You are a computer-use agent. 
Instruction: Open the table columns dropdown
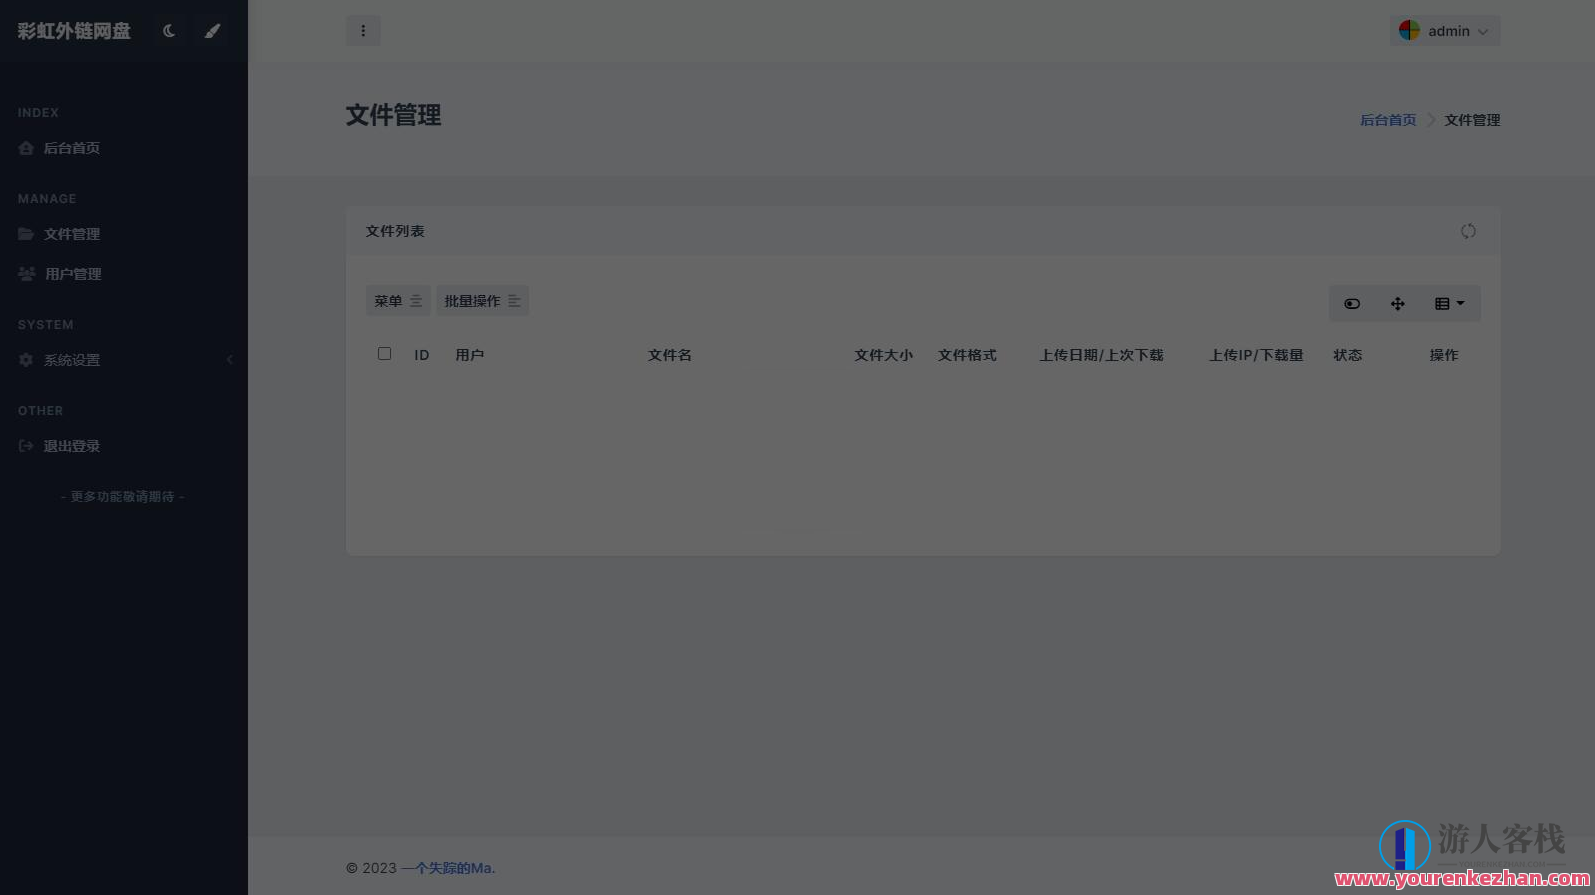pos(1450,304)
